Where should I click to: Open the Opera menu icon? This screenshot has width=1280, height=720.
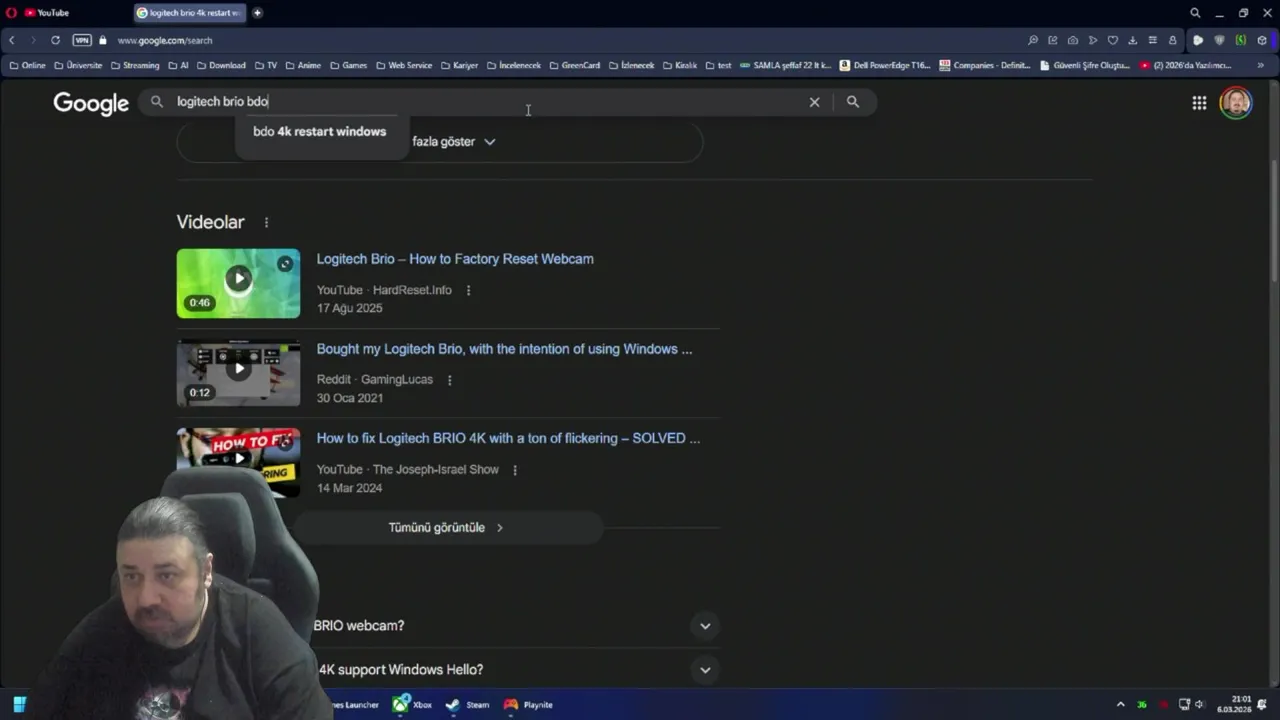tap(11, 13)
